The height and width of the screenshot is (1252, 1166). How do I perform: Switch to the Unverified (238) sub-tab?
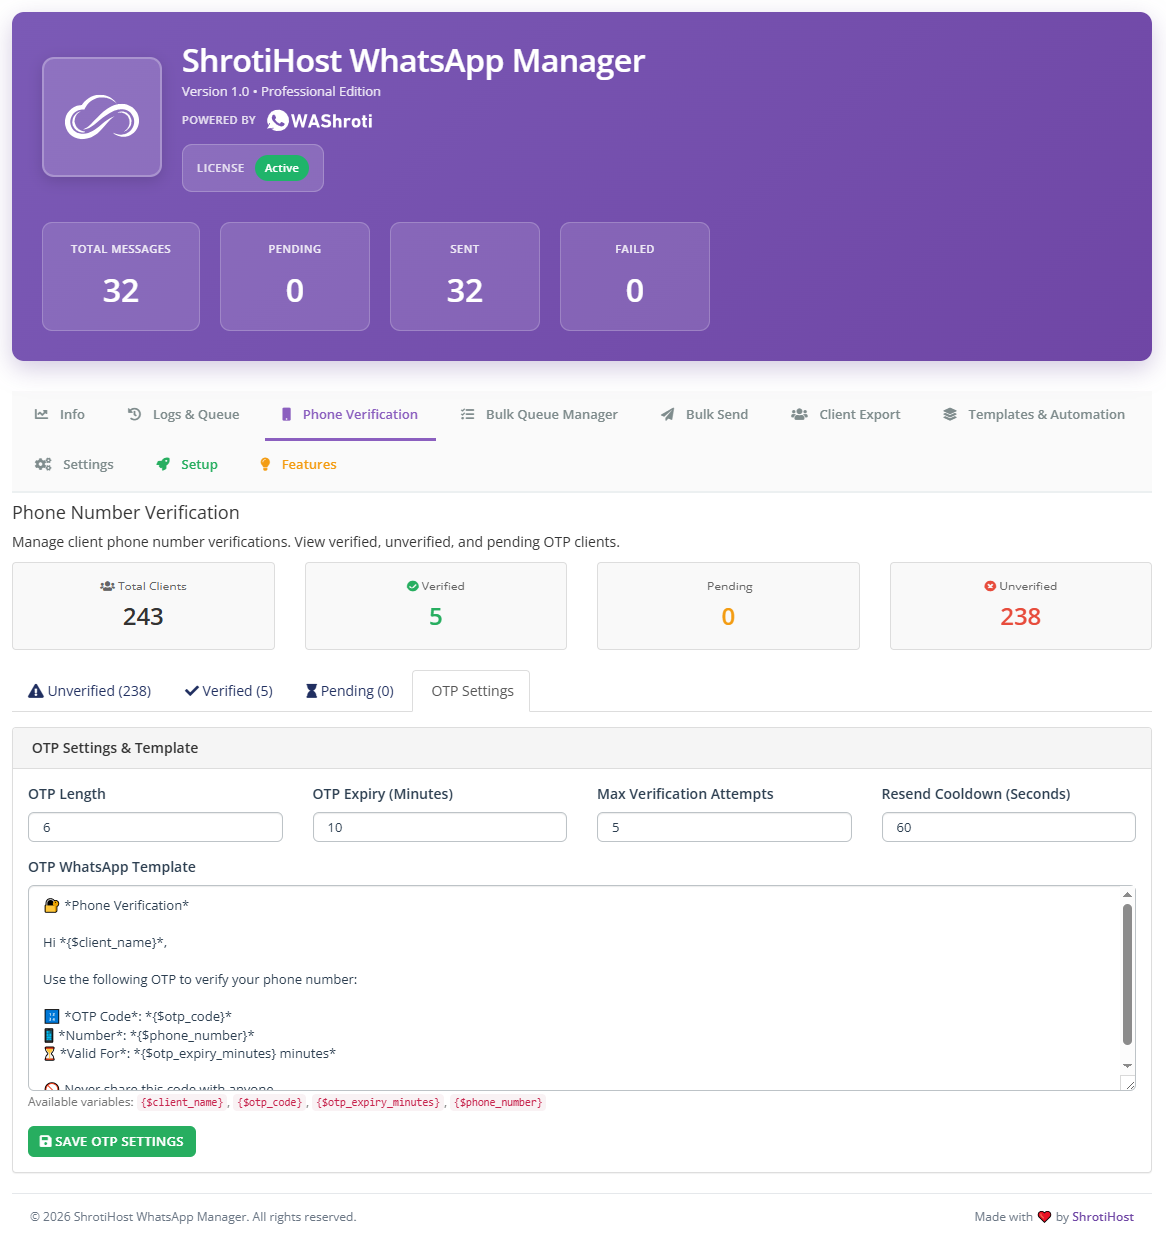click(x=90, y=691)
